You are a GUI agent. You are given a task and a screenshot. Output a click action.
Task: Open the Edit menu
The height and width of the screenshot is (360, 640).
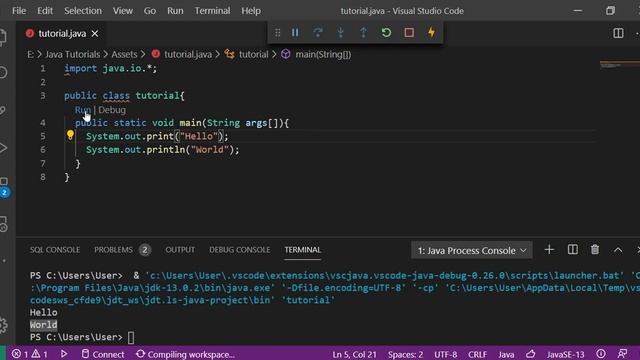pos(45,11)
